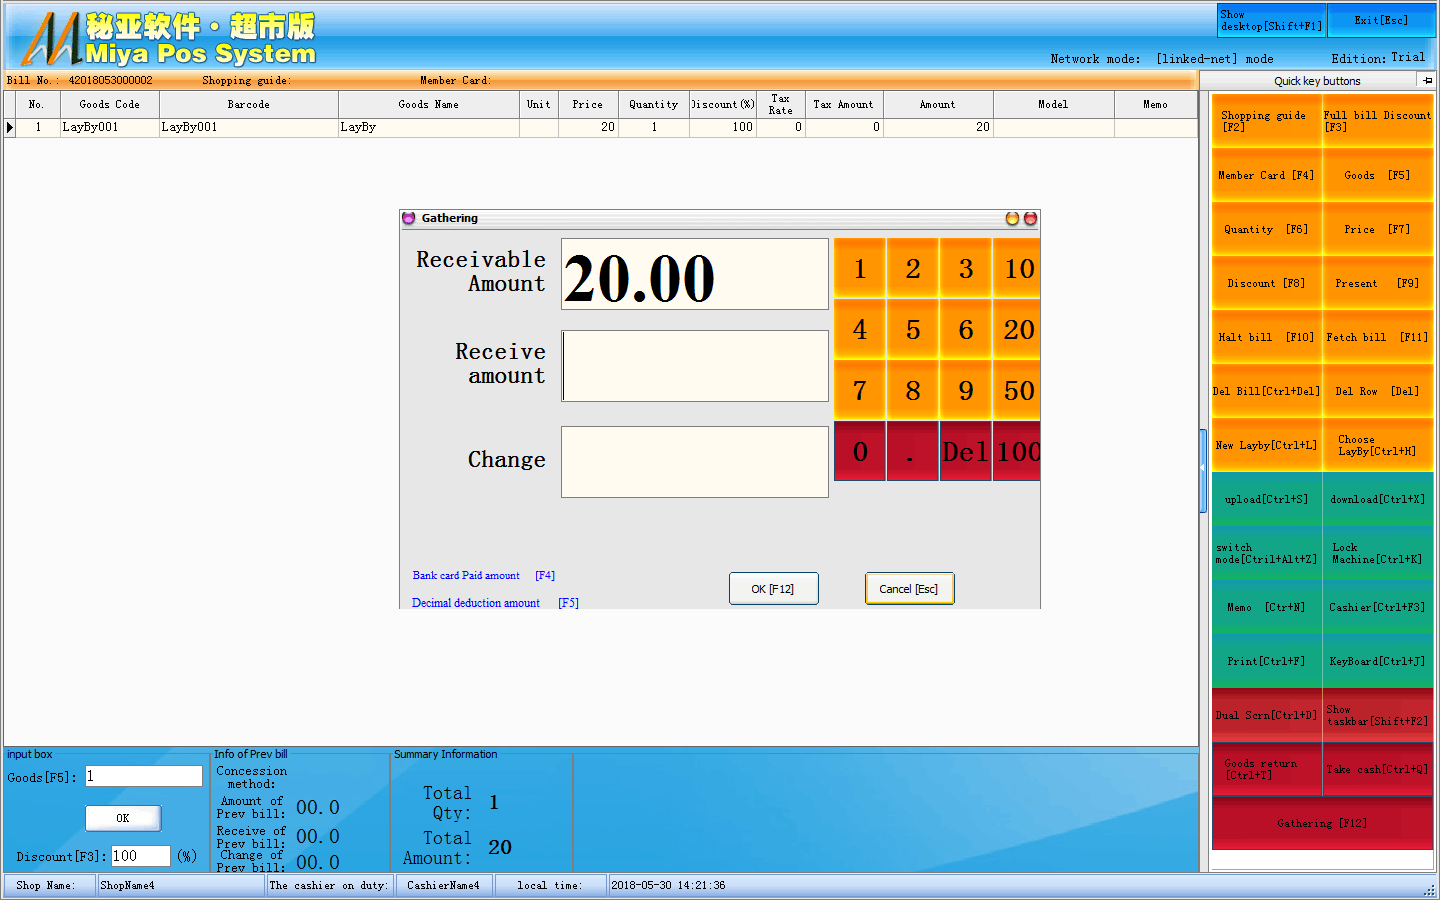Click Fetch bill [F11] quick key
The image size is (1440, 900).
pos(1377,337)
